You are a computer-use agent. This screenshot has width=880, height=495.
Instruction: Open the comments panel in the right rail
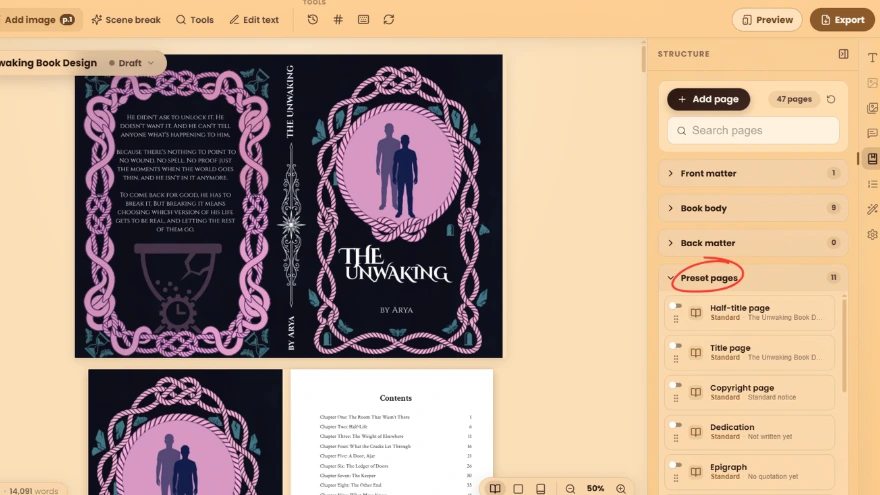coord(872,133)
